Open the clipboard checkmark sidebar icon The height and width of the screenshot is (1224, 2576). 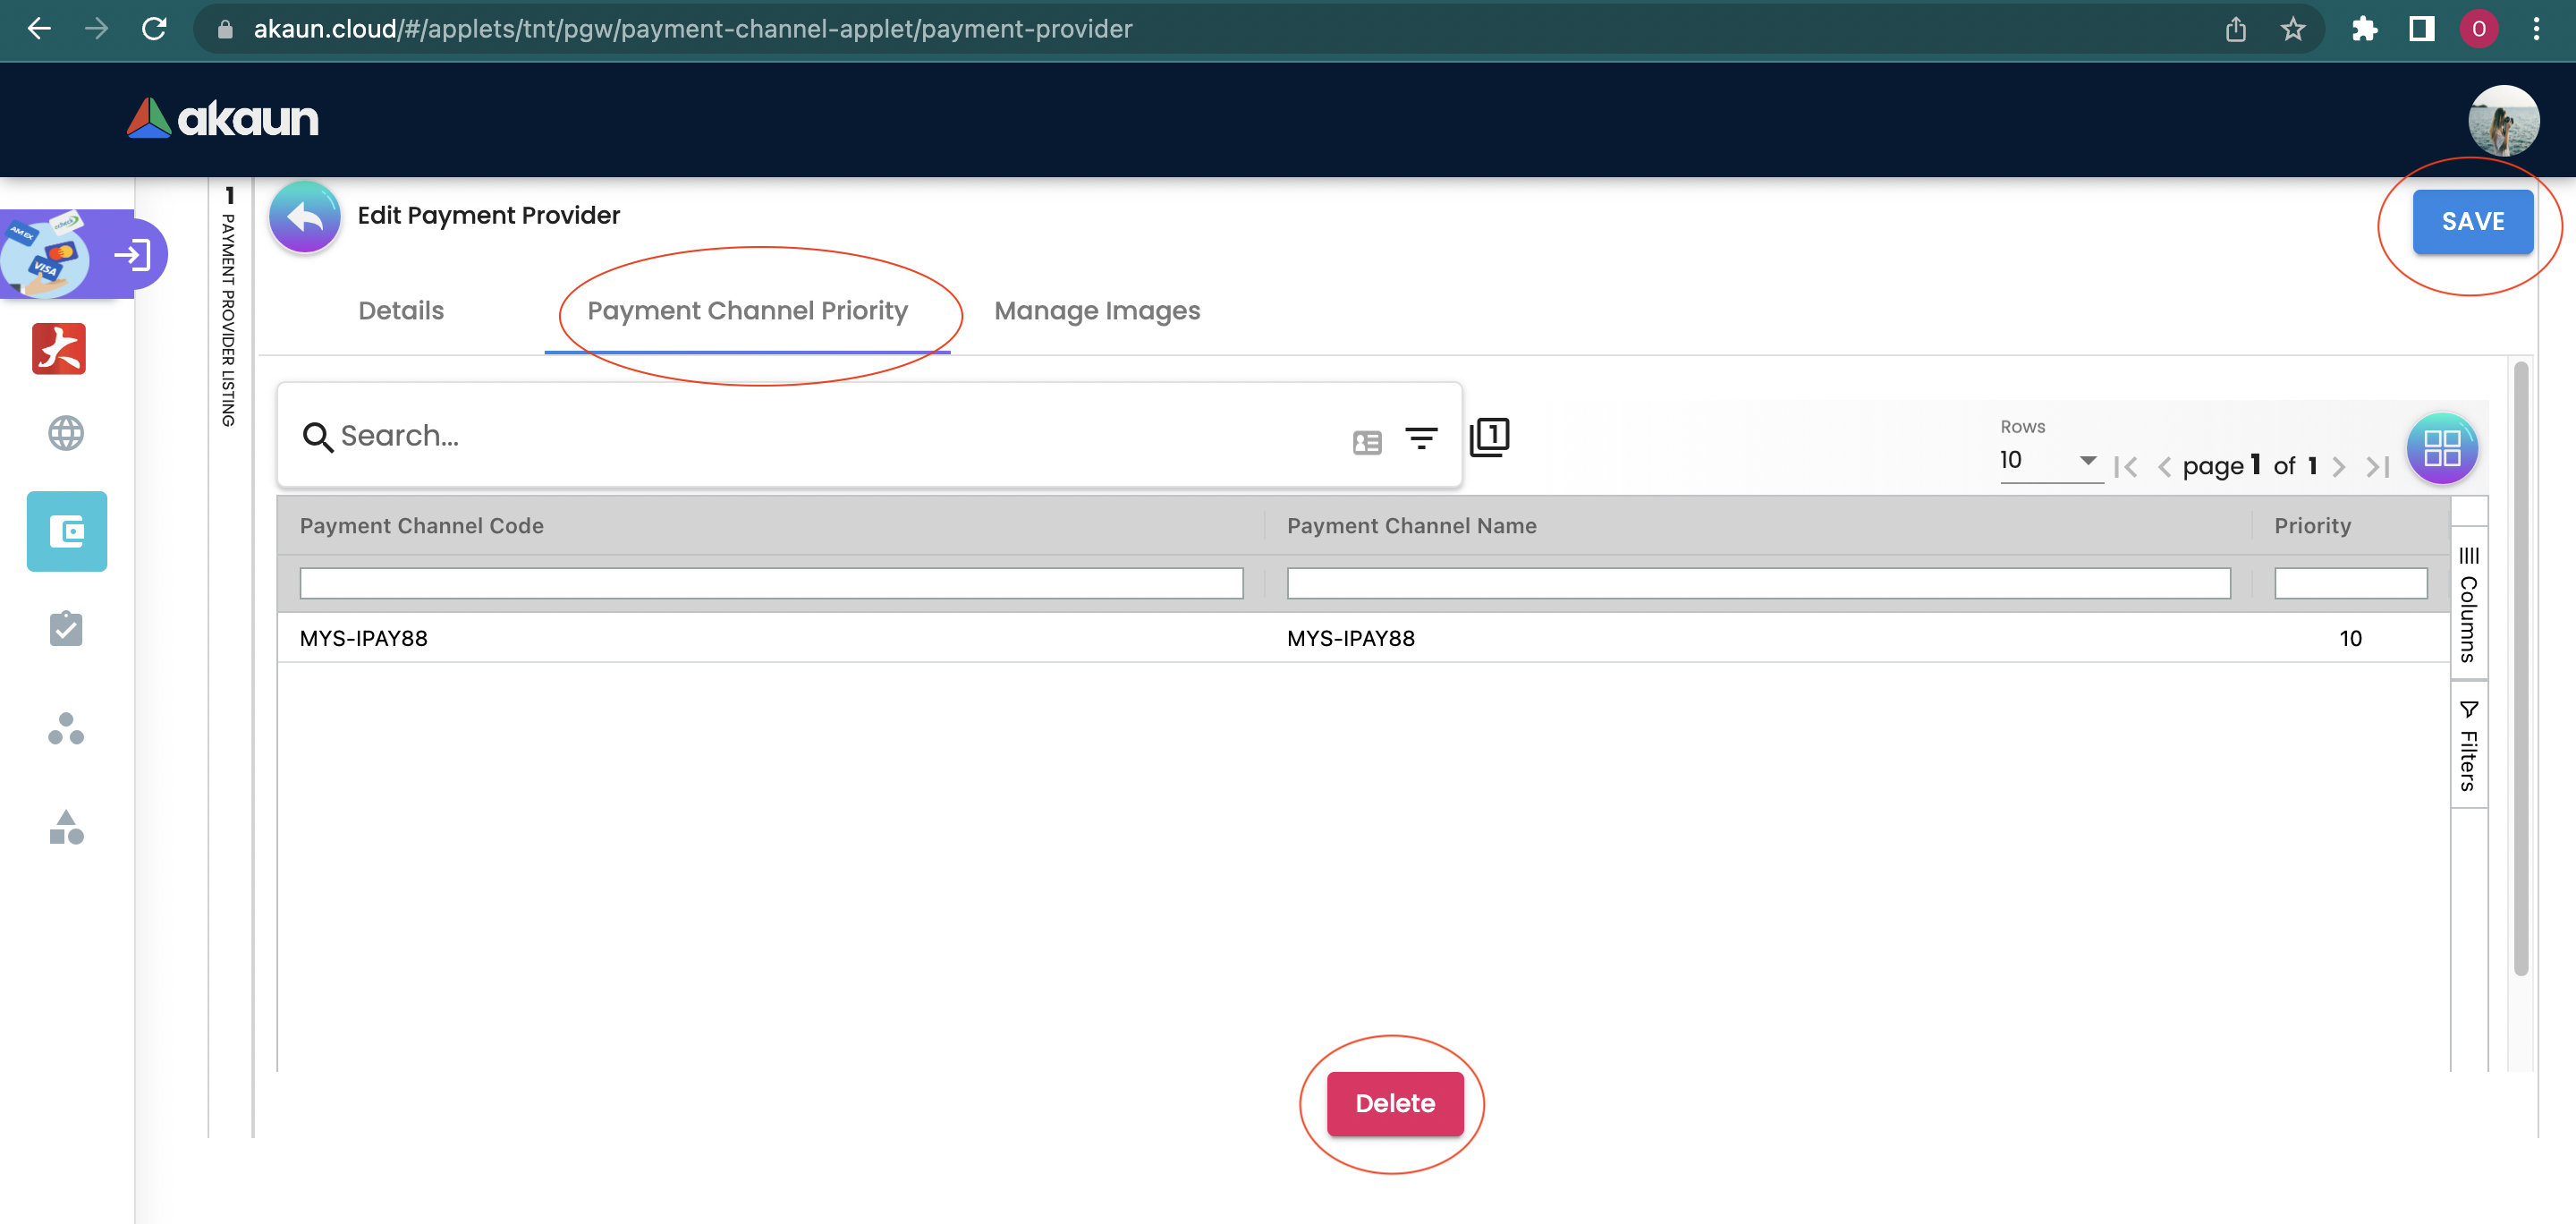coord(66,629)
